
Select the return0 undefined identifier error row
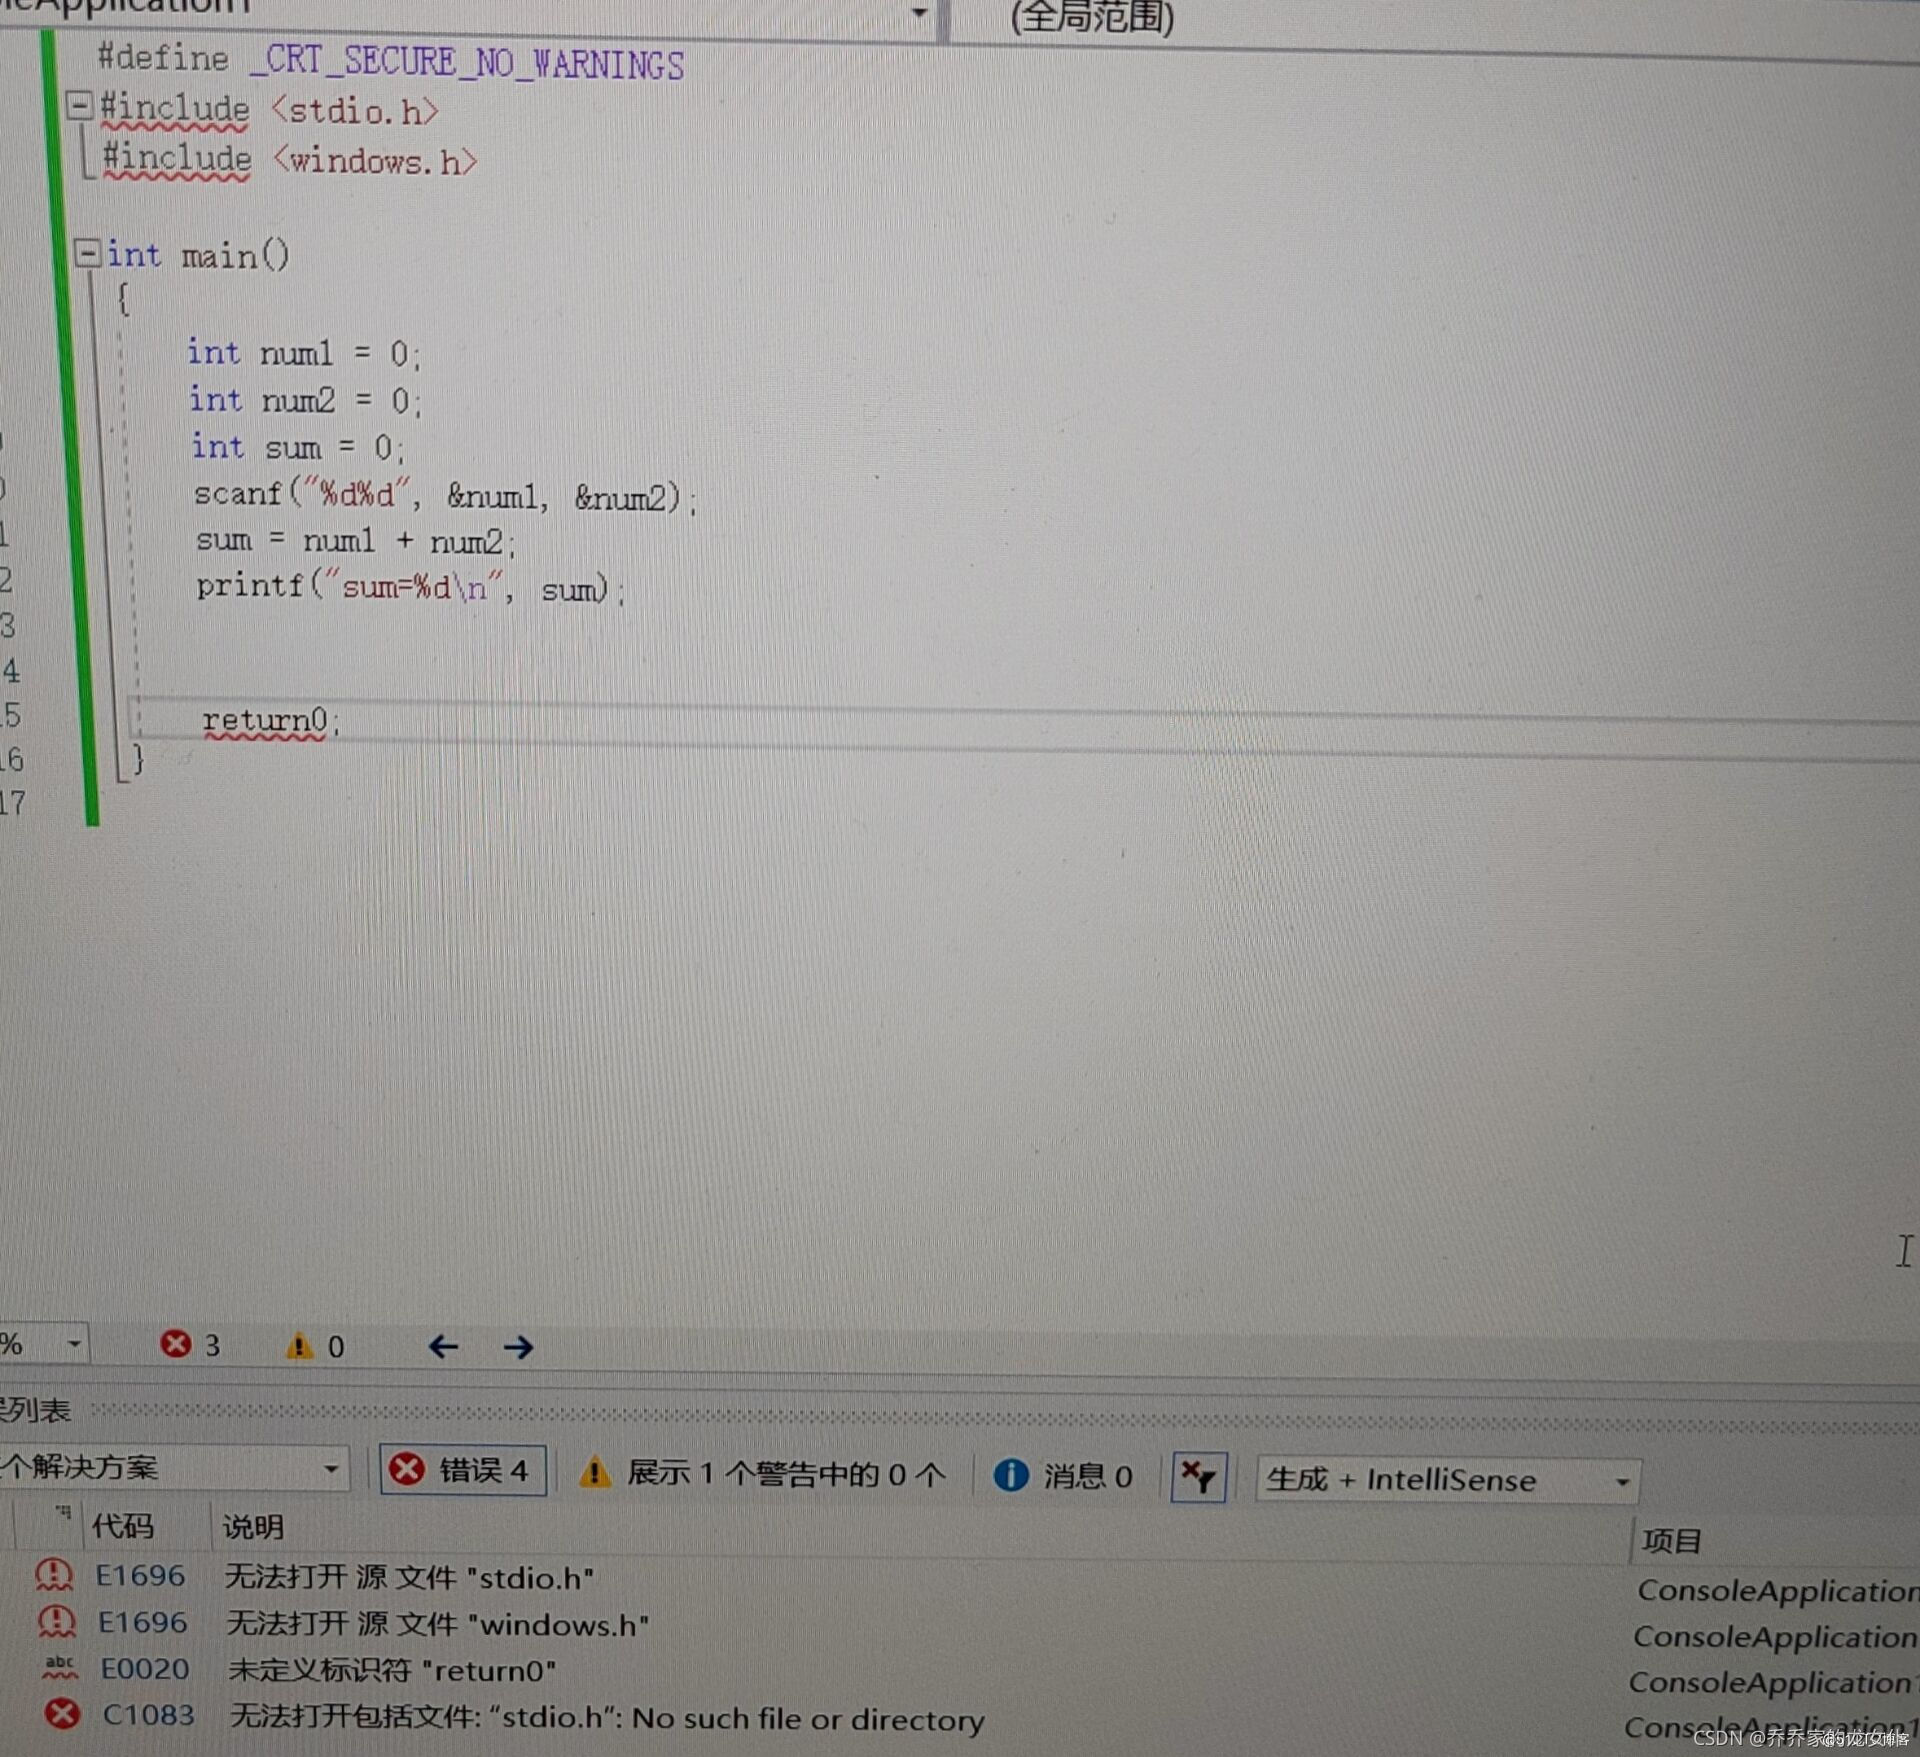coord(391,1669)
